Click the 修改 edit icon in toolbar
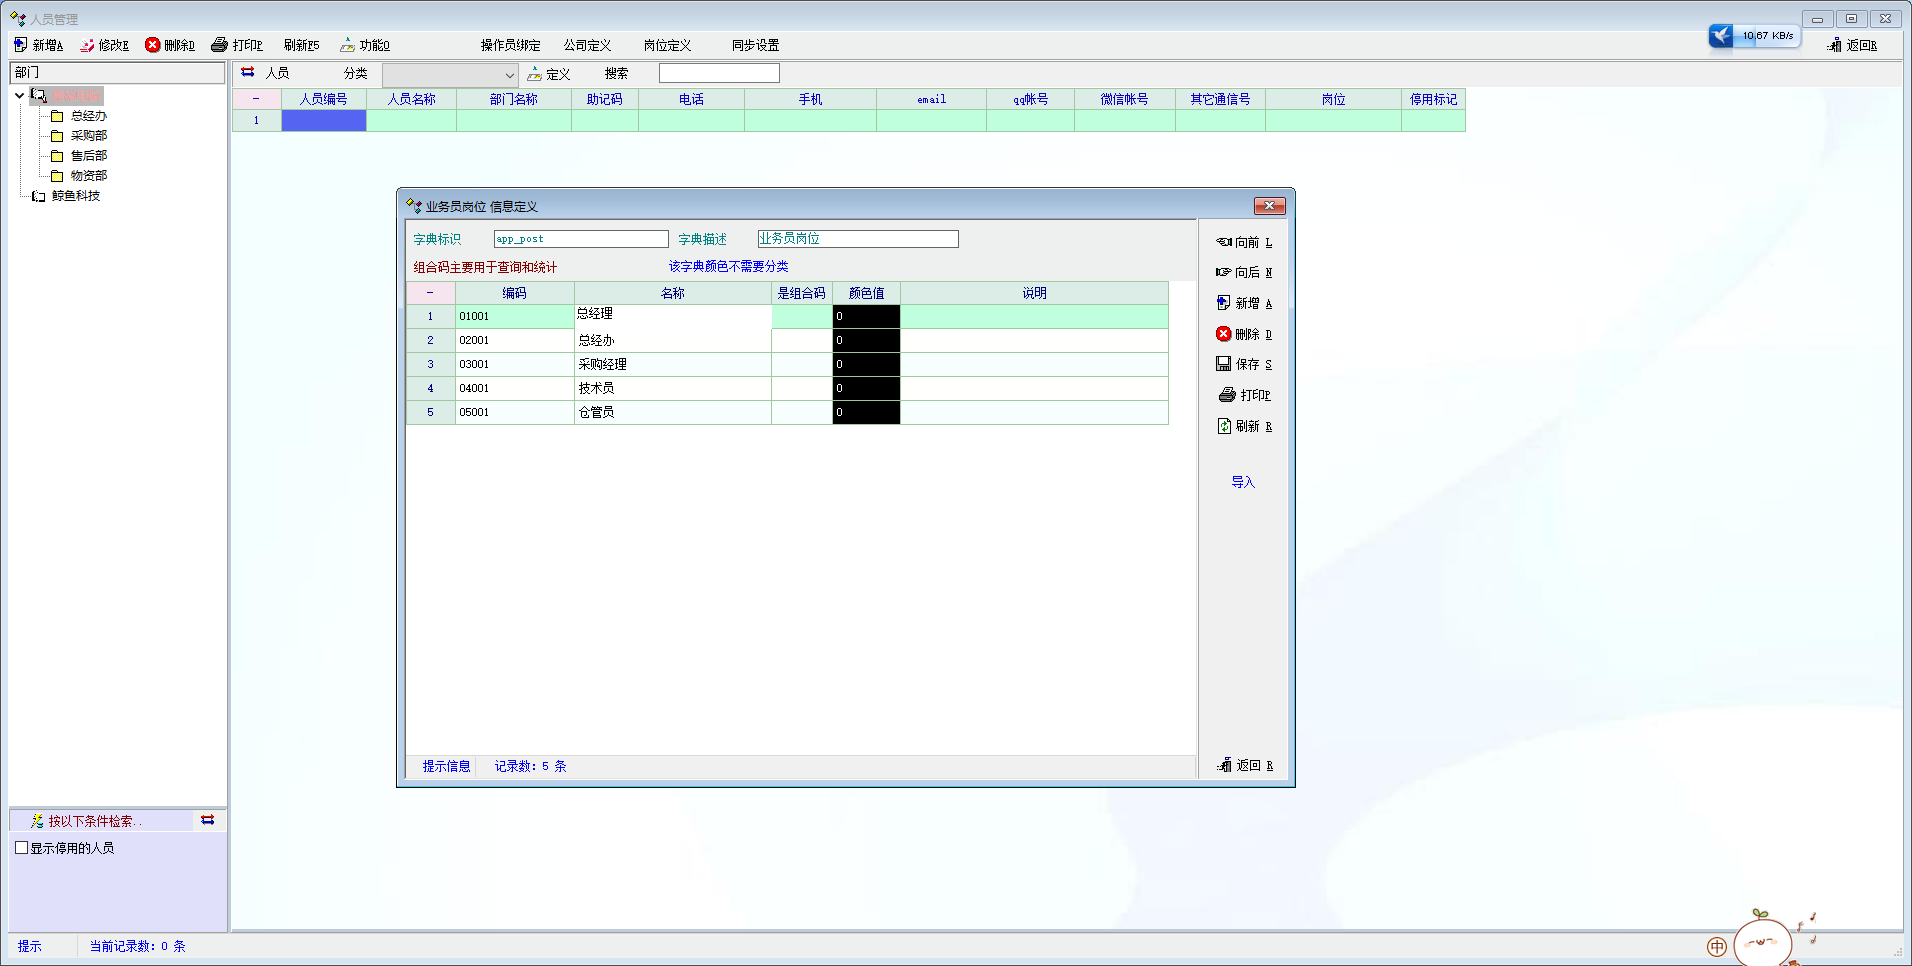 point(87,45)
